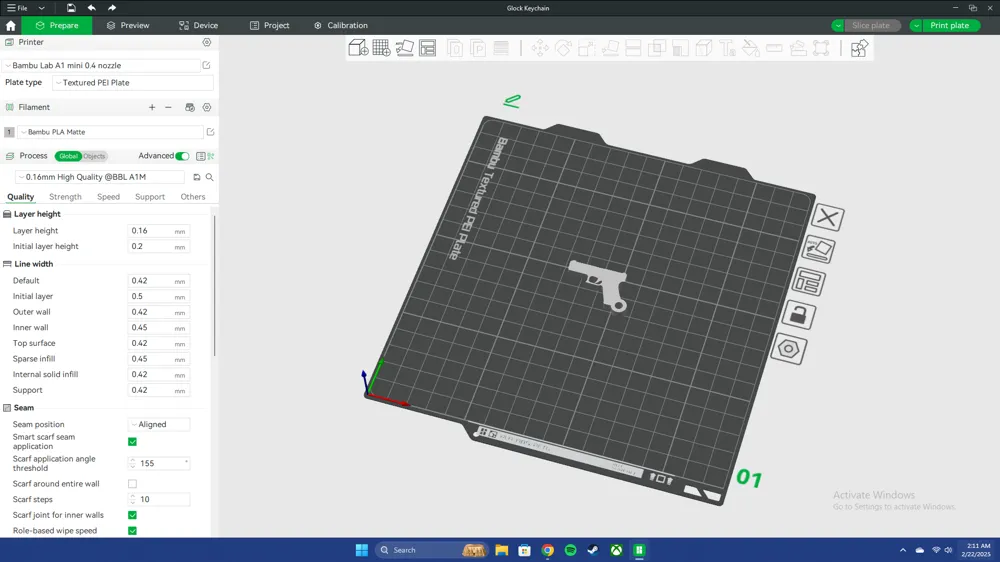Screen dimensions: 1000x562
Task: Click the Slice plate button
Action: [871, 26]
